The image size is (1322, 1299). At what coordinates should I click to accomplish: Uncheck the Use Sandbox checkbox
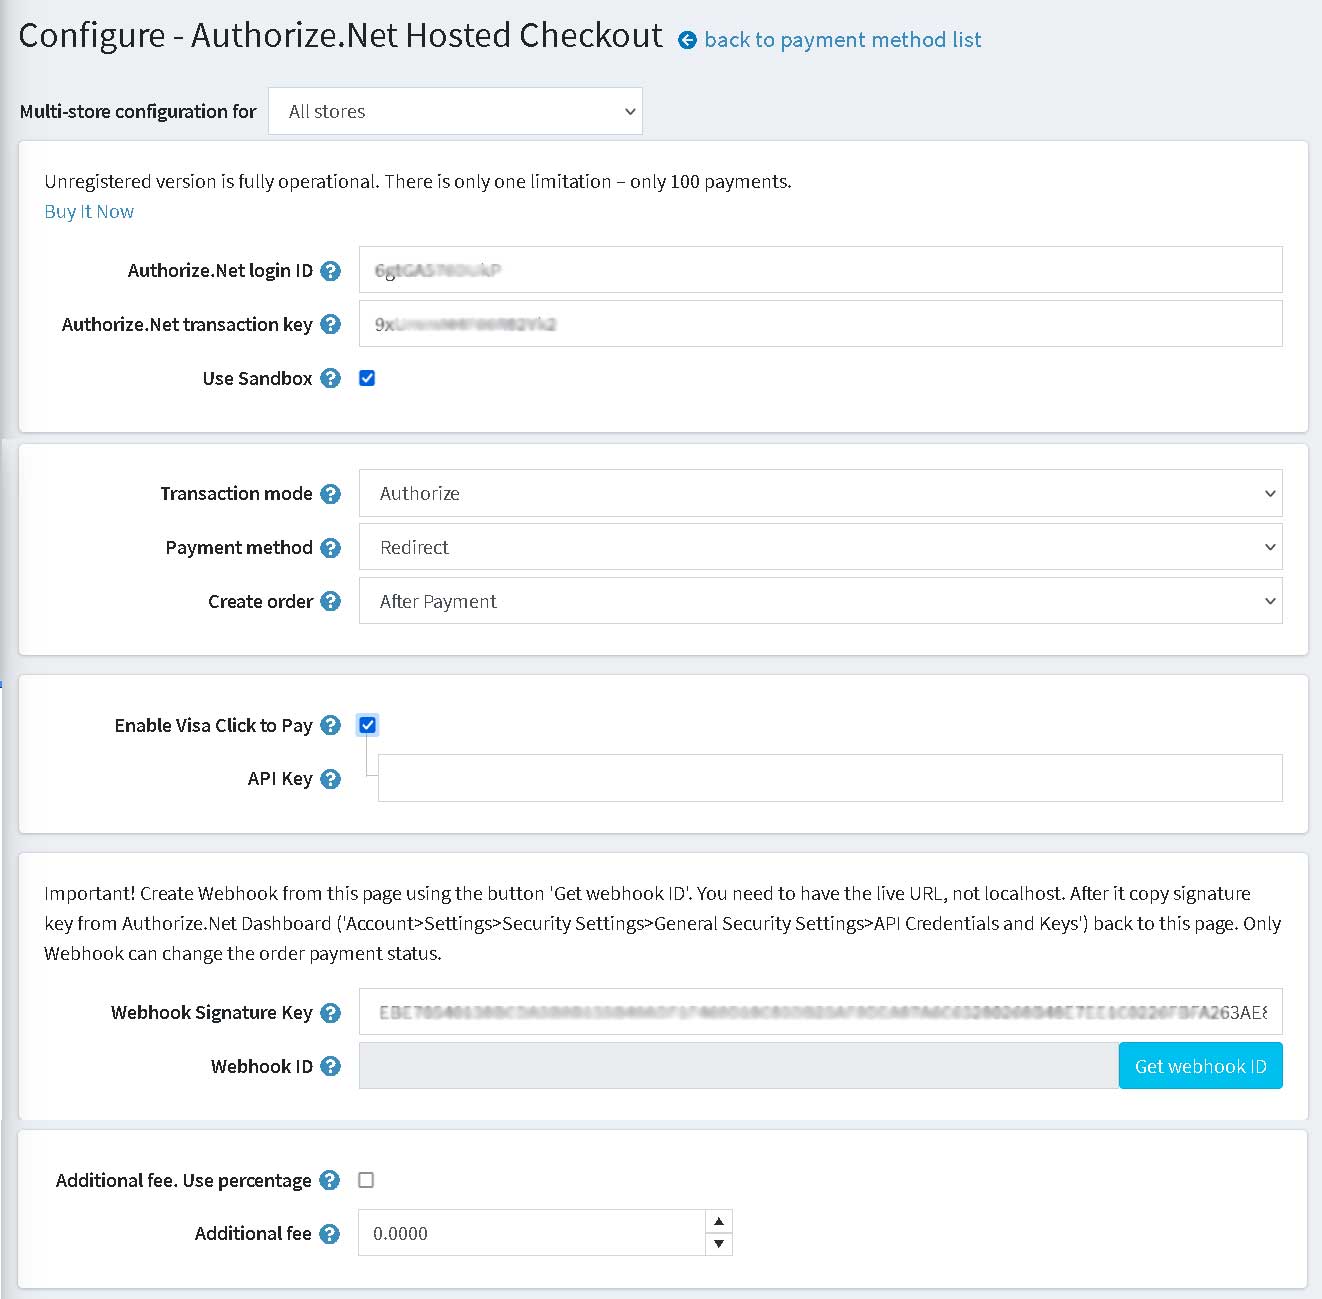click(367, 378)
